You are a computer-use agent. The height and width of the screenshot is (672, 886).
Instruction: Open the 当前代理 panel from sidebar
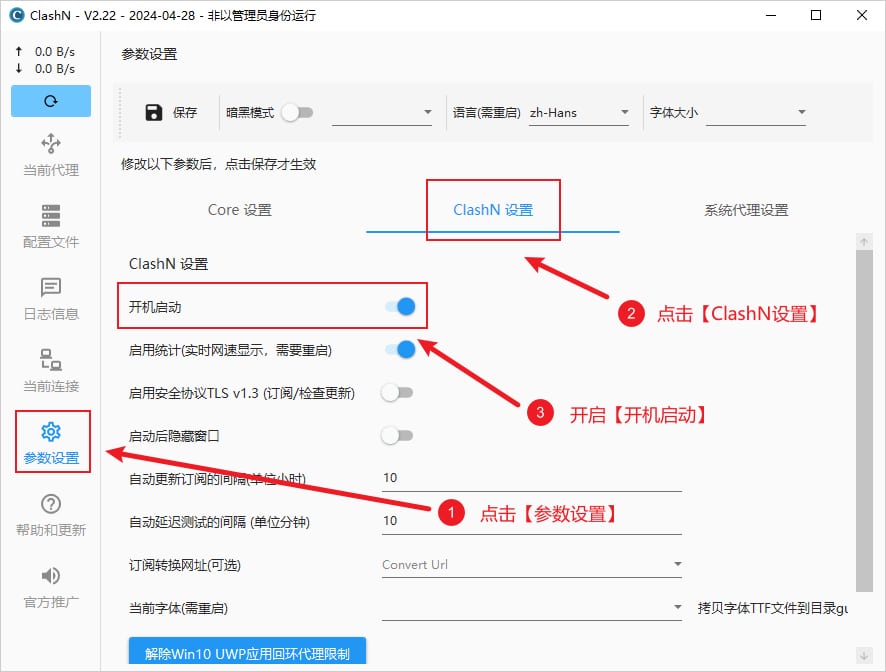click(x=50, y=155)
